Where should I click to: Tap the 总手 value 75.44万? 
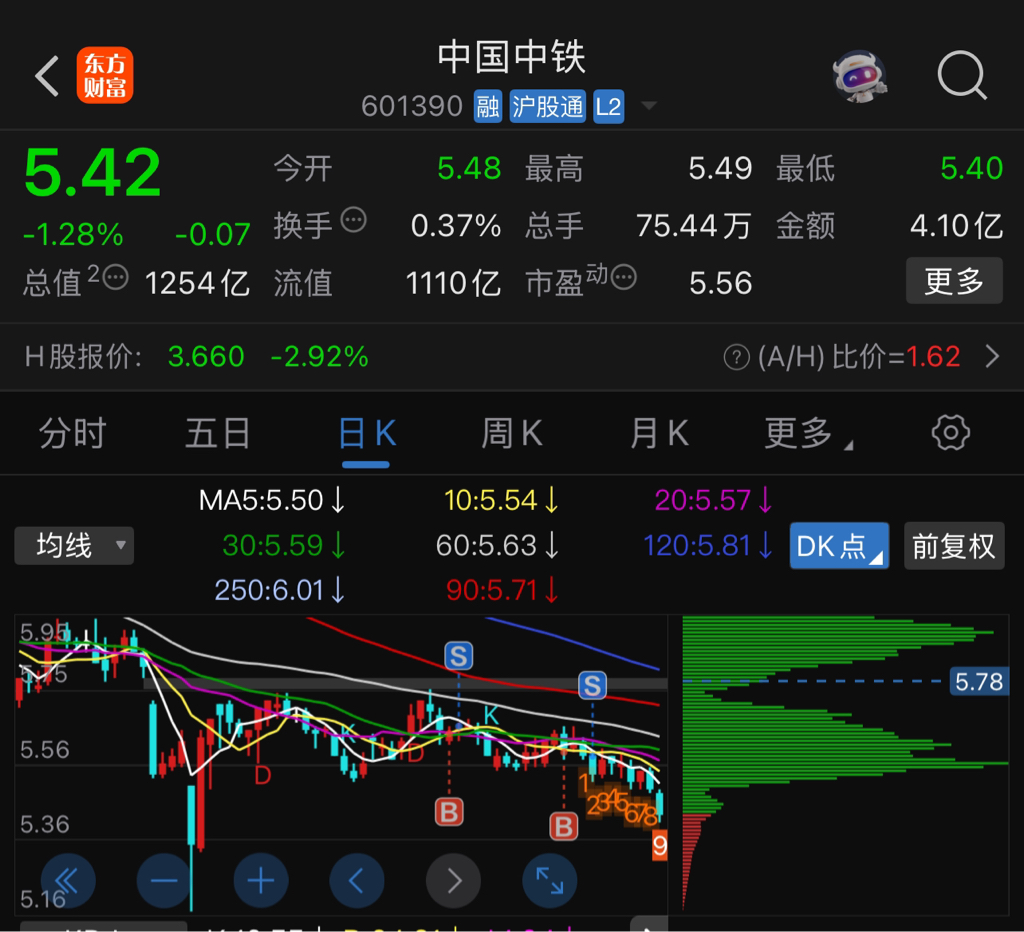point(694,226)
